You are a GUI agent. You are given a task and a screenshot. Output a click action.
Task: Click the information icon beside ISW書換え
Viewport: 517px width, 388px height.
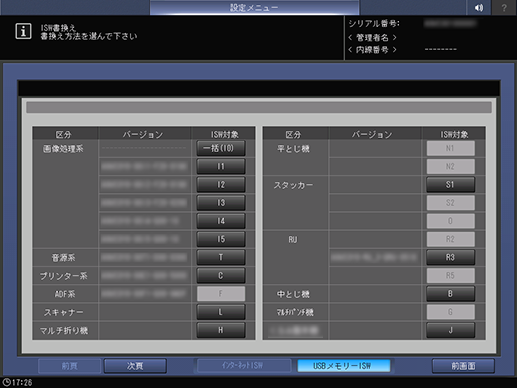coord(23,31)
